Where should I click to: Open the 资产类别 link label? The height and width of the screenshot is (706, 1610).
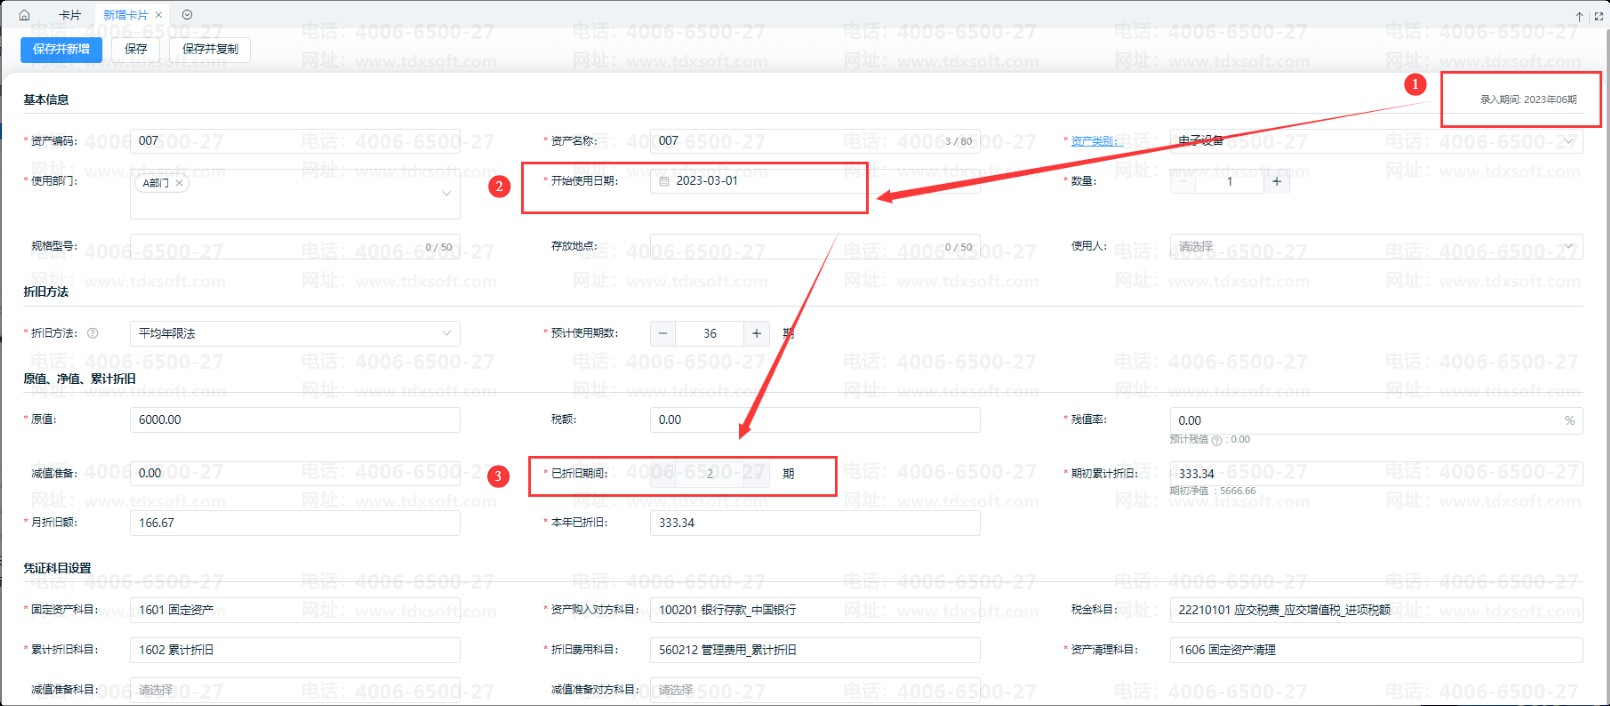coord(1093,141)
